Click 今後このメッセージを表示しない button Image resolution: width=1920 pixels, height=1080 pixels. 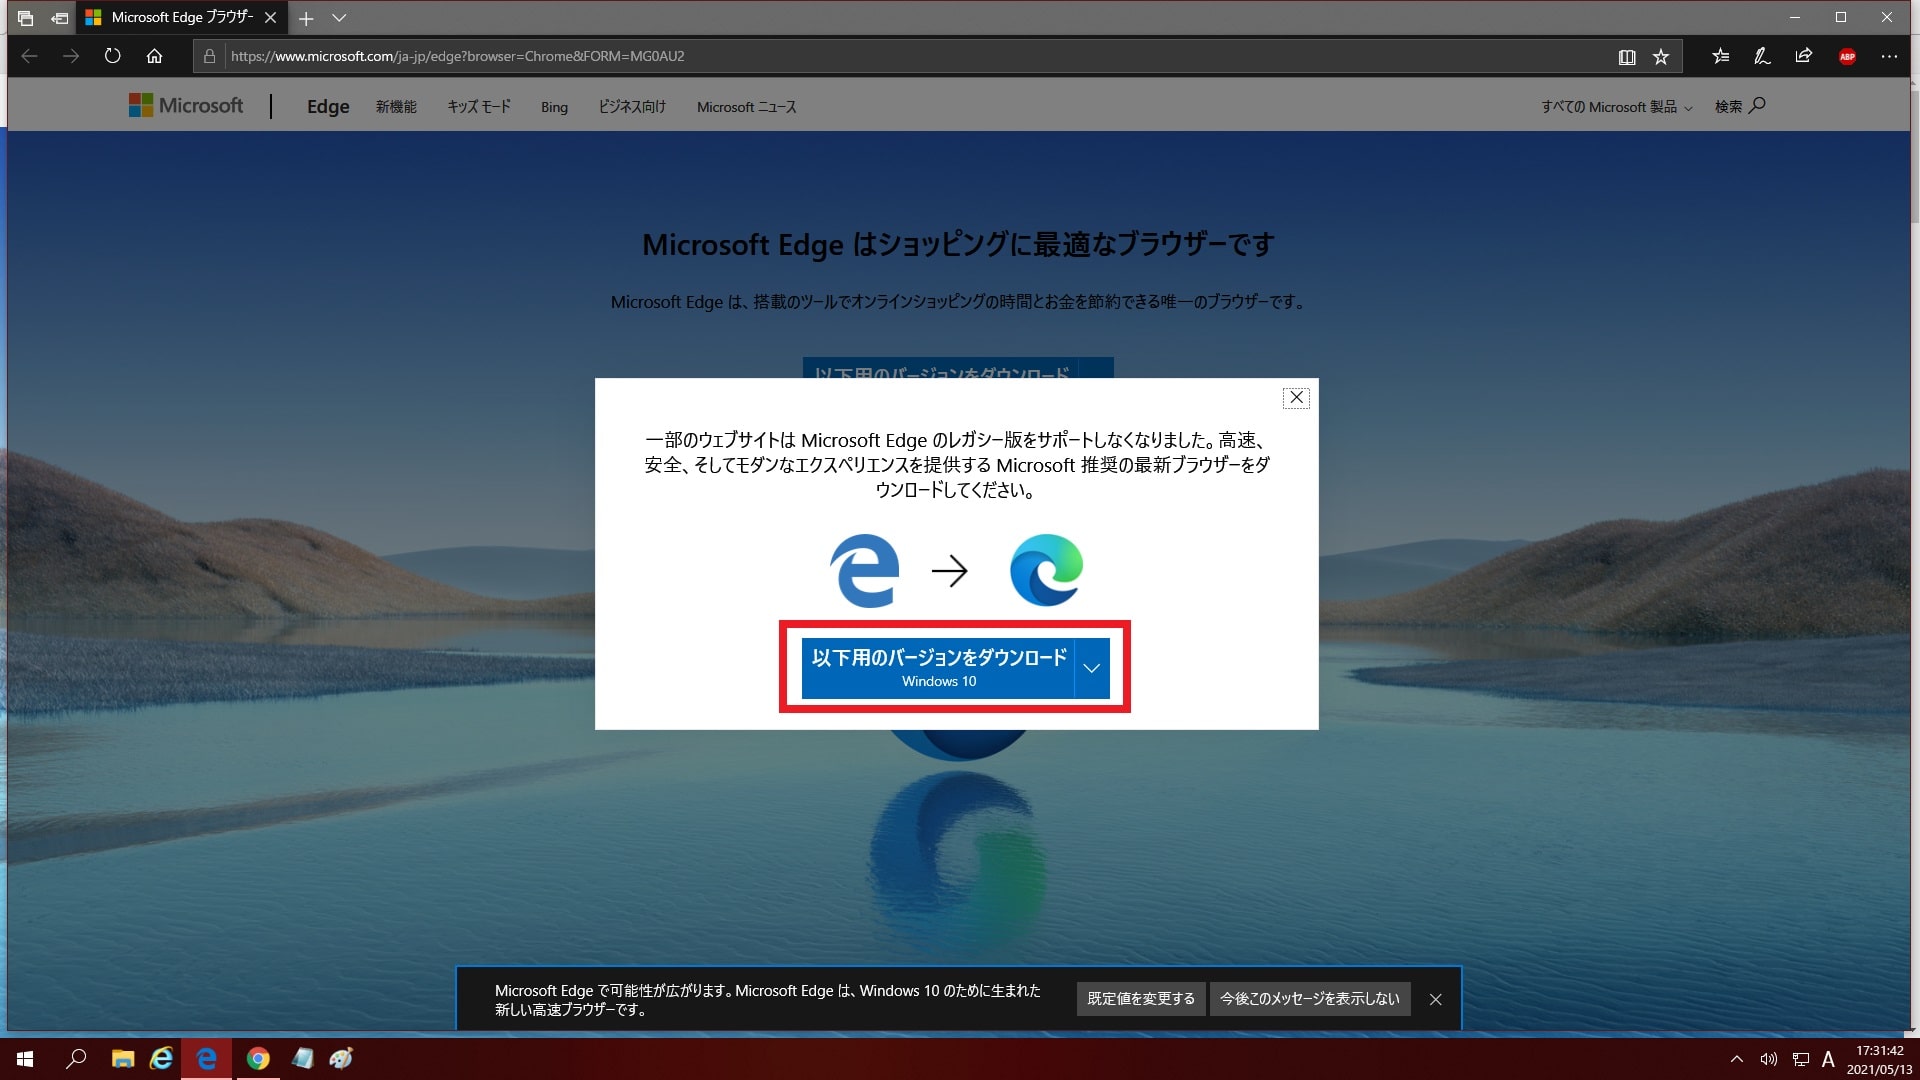(1310, 999)
